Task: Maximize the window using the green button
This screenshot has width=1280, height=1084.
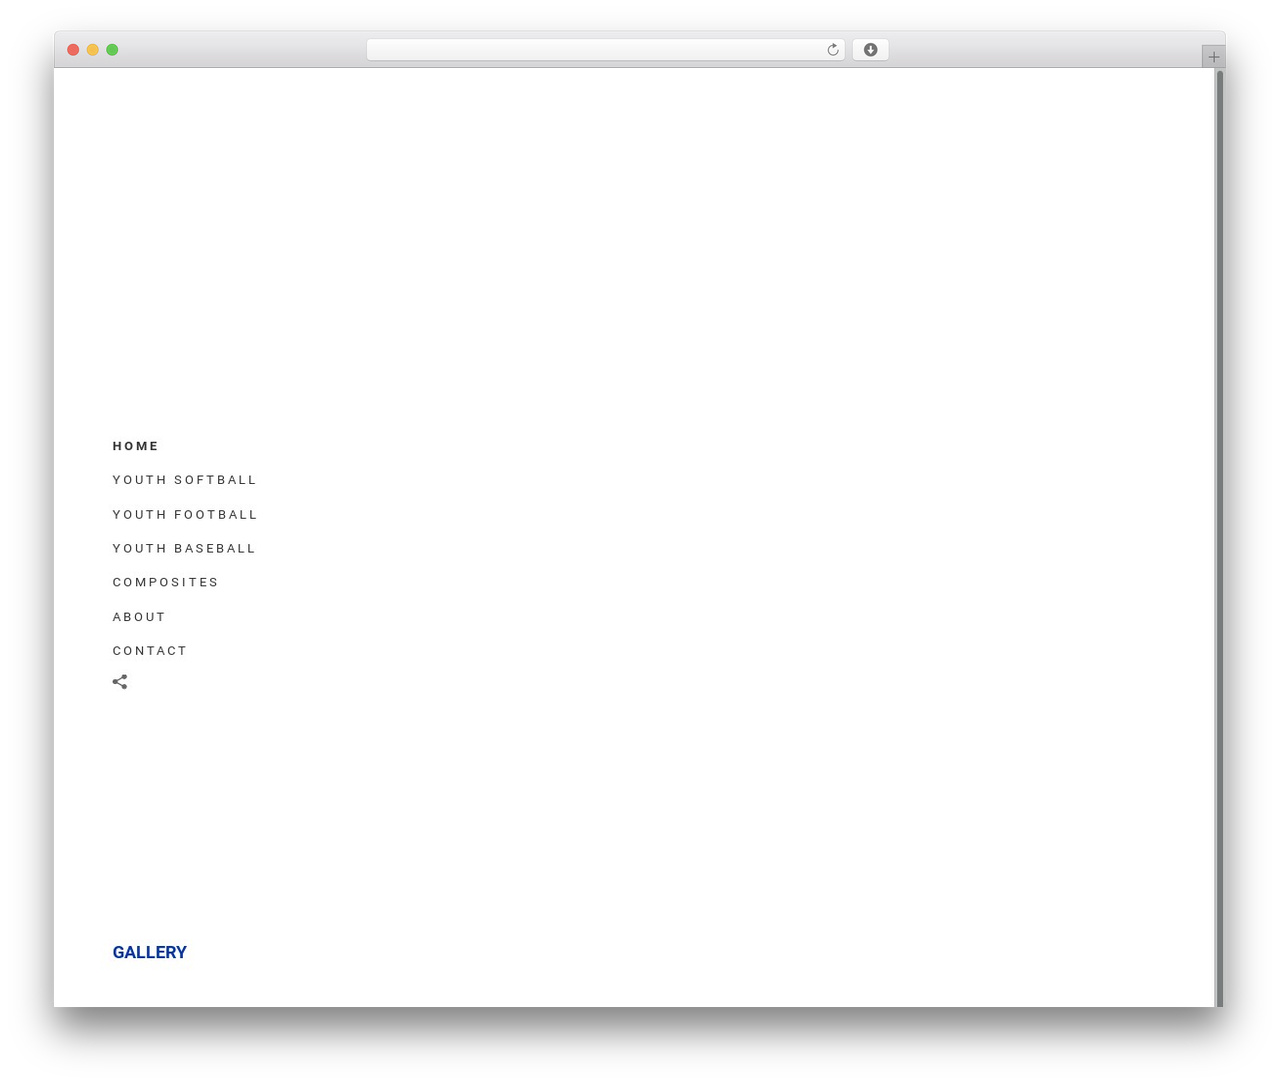Action: [112, 50]
